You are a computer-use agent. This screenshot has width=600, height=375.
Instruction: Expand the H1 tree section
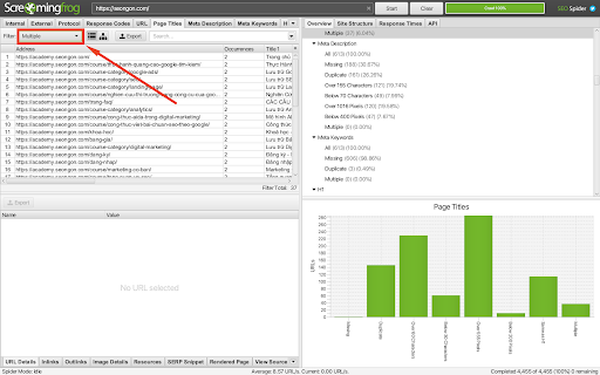click(314, 189)
